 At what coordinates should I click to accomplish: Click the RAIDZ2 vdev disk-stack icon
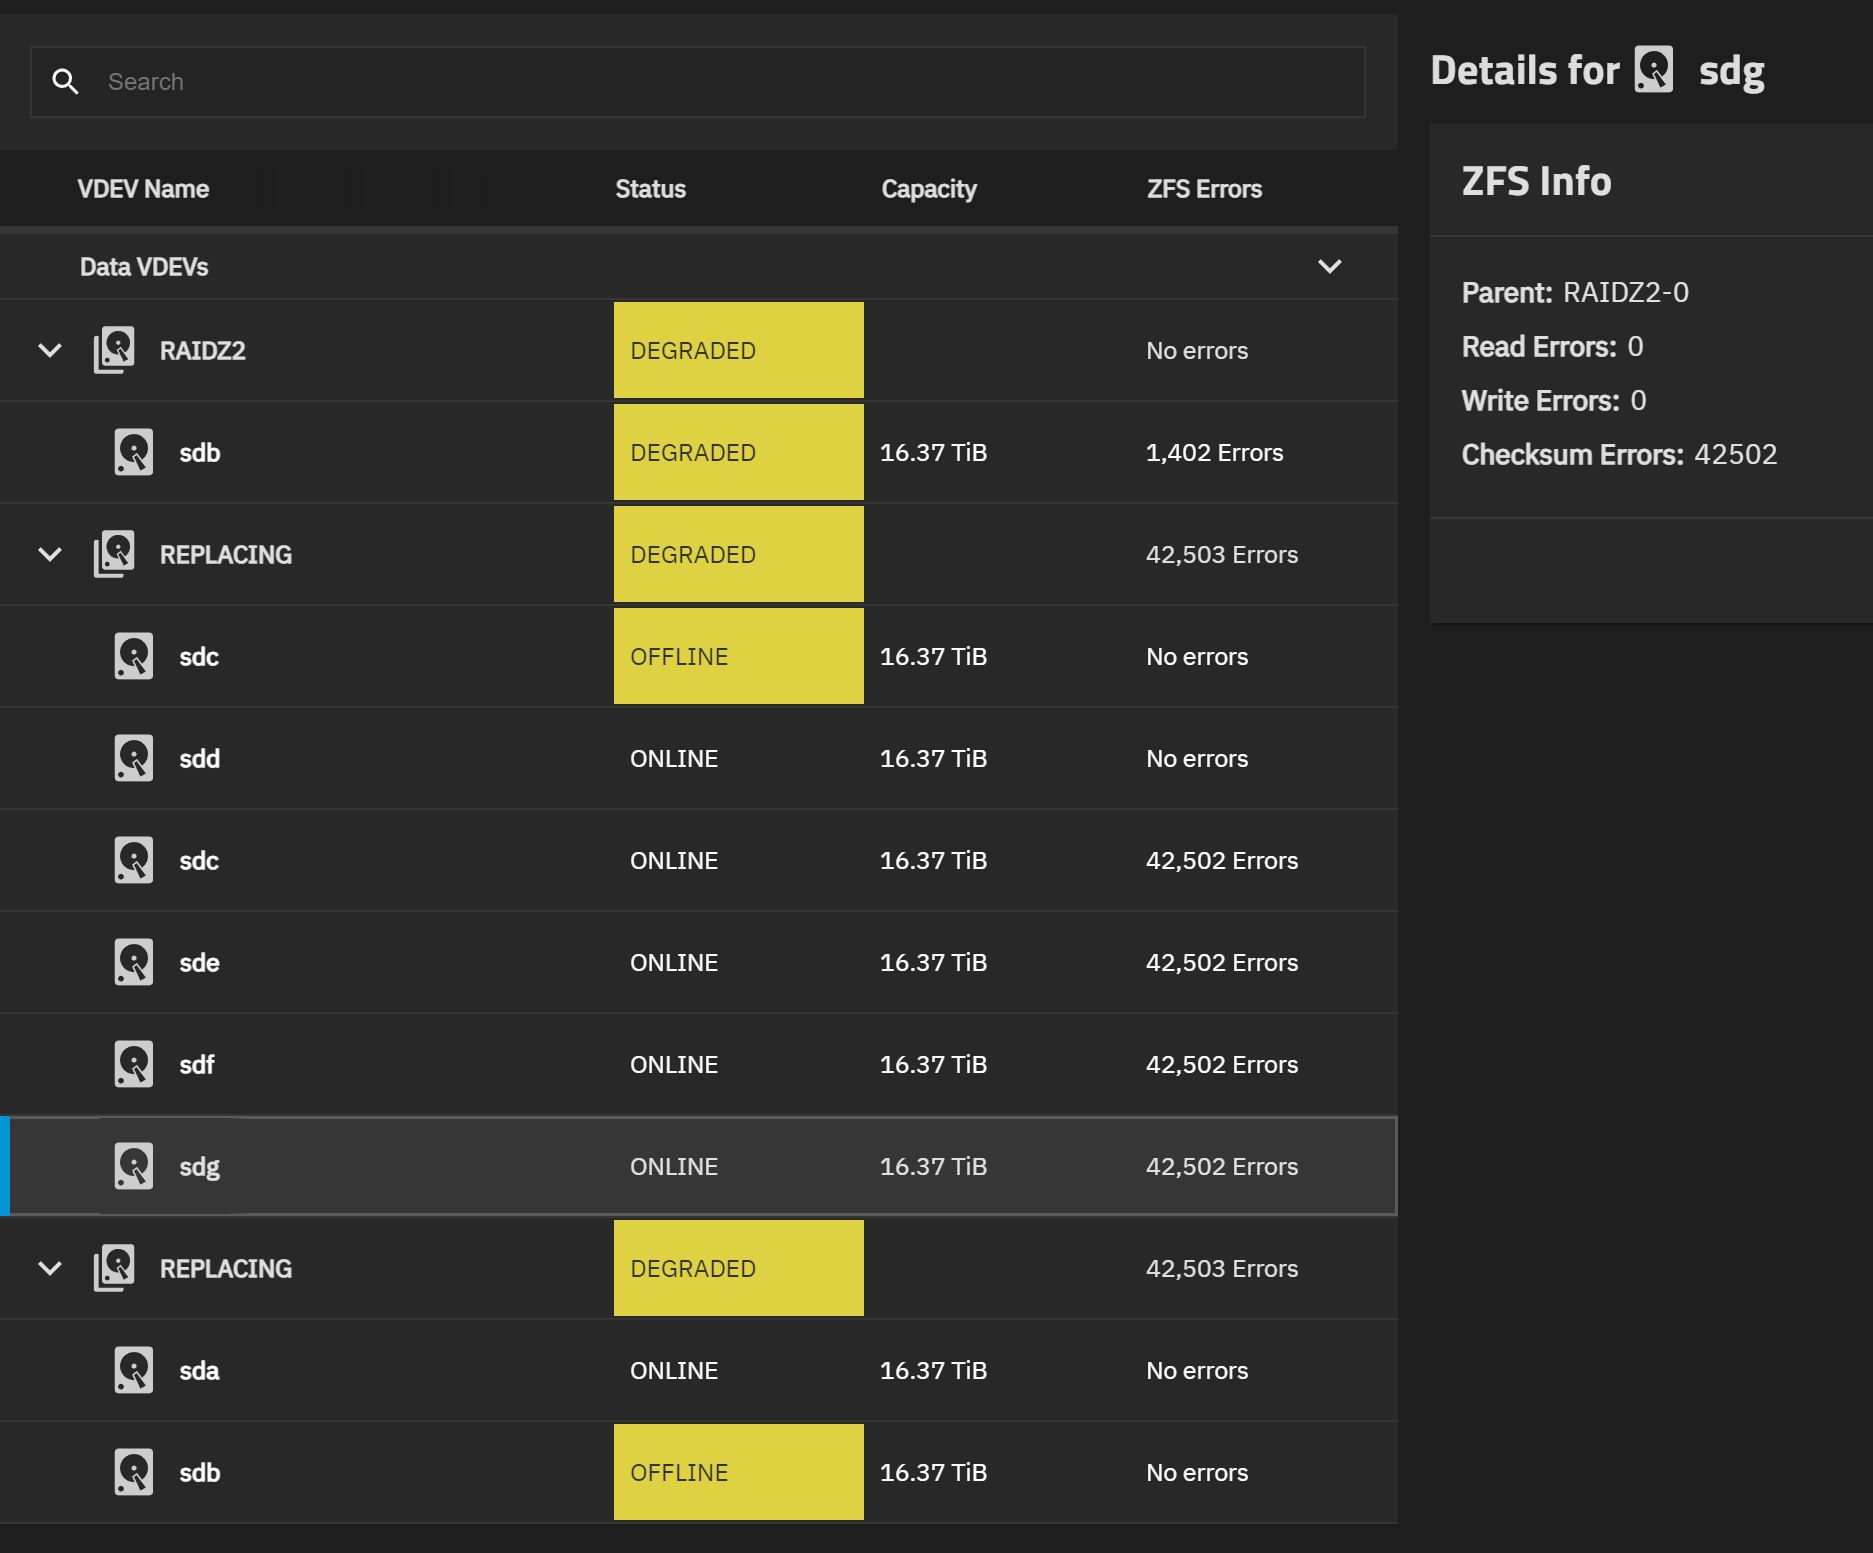(114, 350)
